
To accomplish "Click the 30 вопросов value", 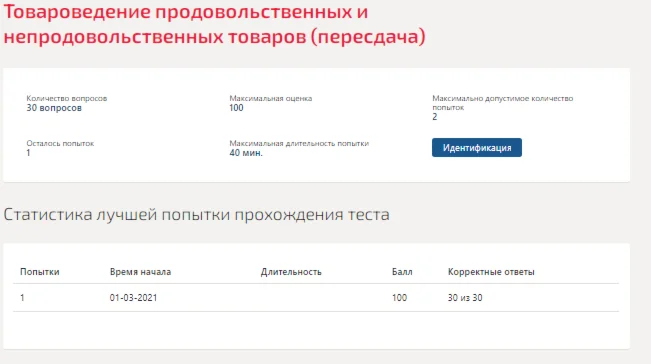I will tap(54, 108).
